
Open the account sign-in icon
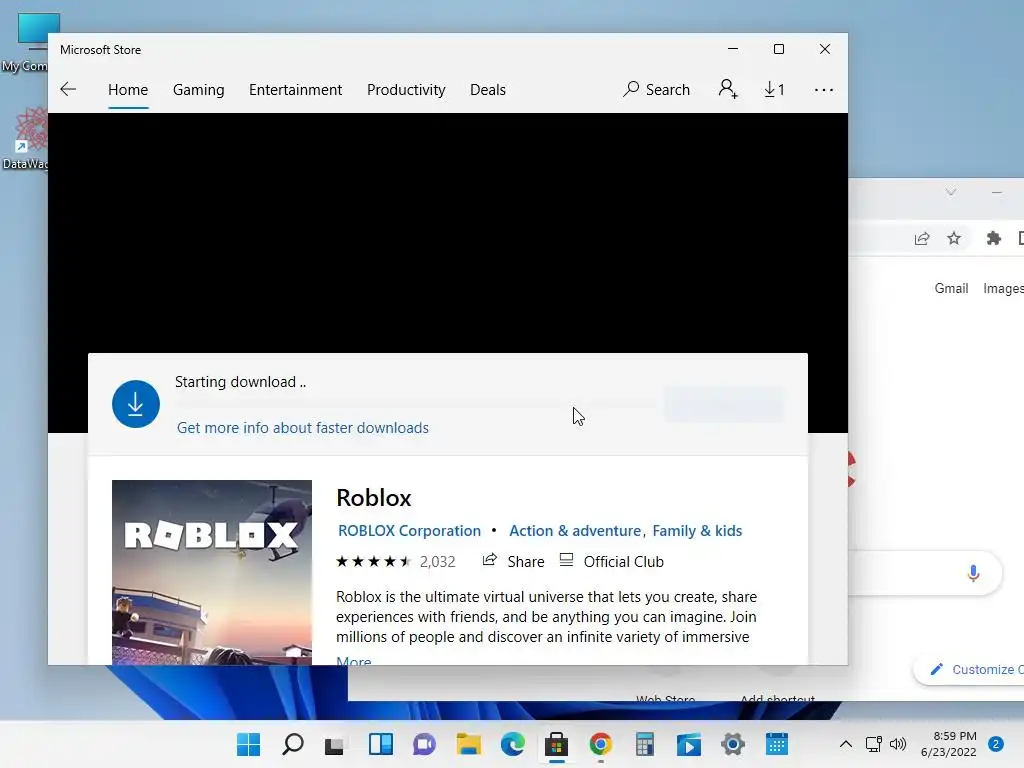point(728,89)
